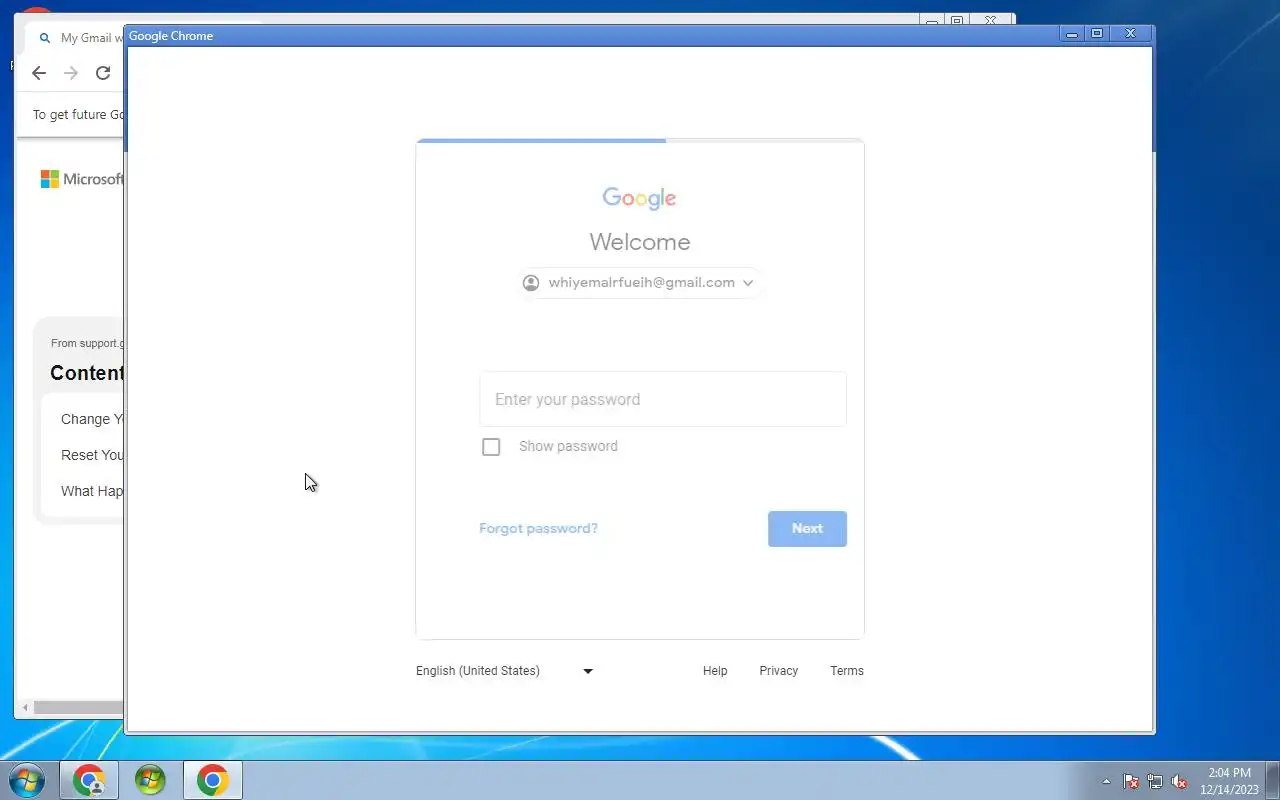
Task: Click the active plain Chrome taskbar icon
Action: [212, 780]
